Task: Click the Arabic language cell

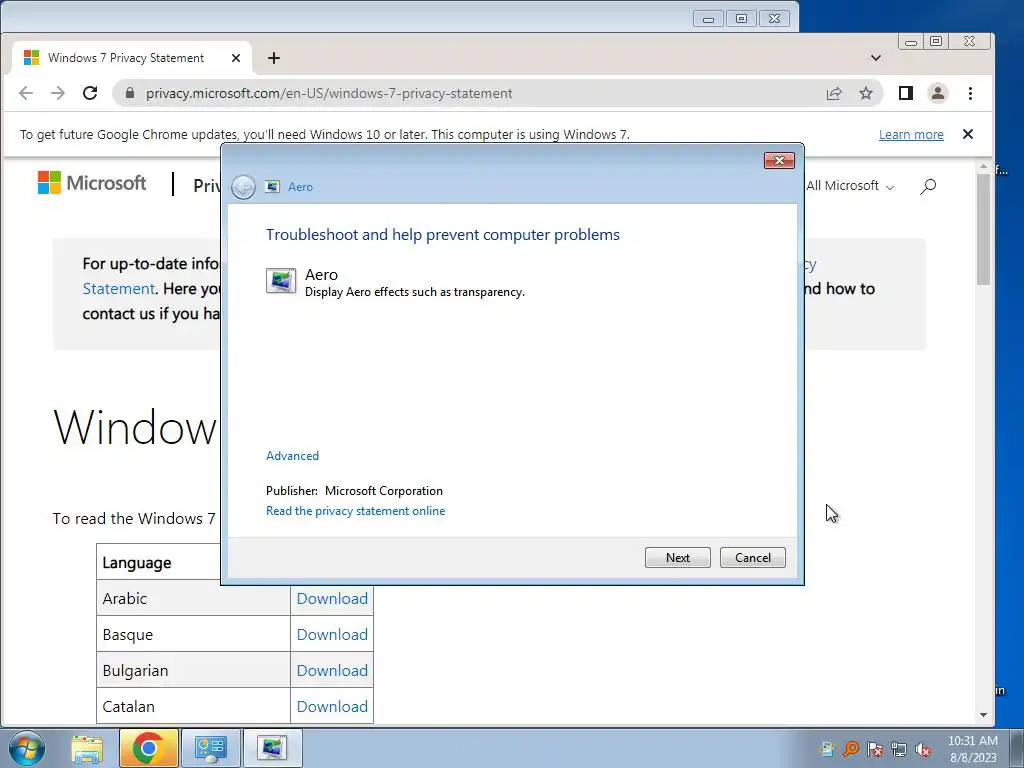Action: 193,598
